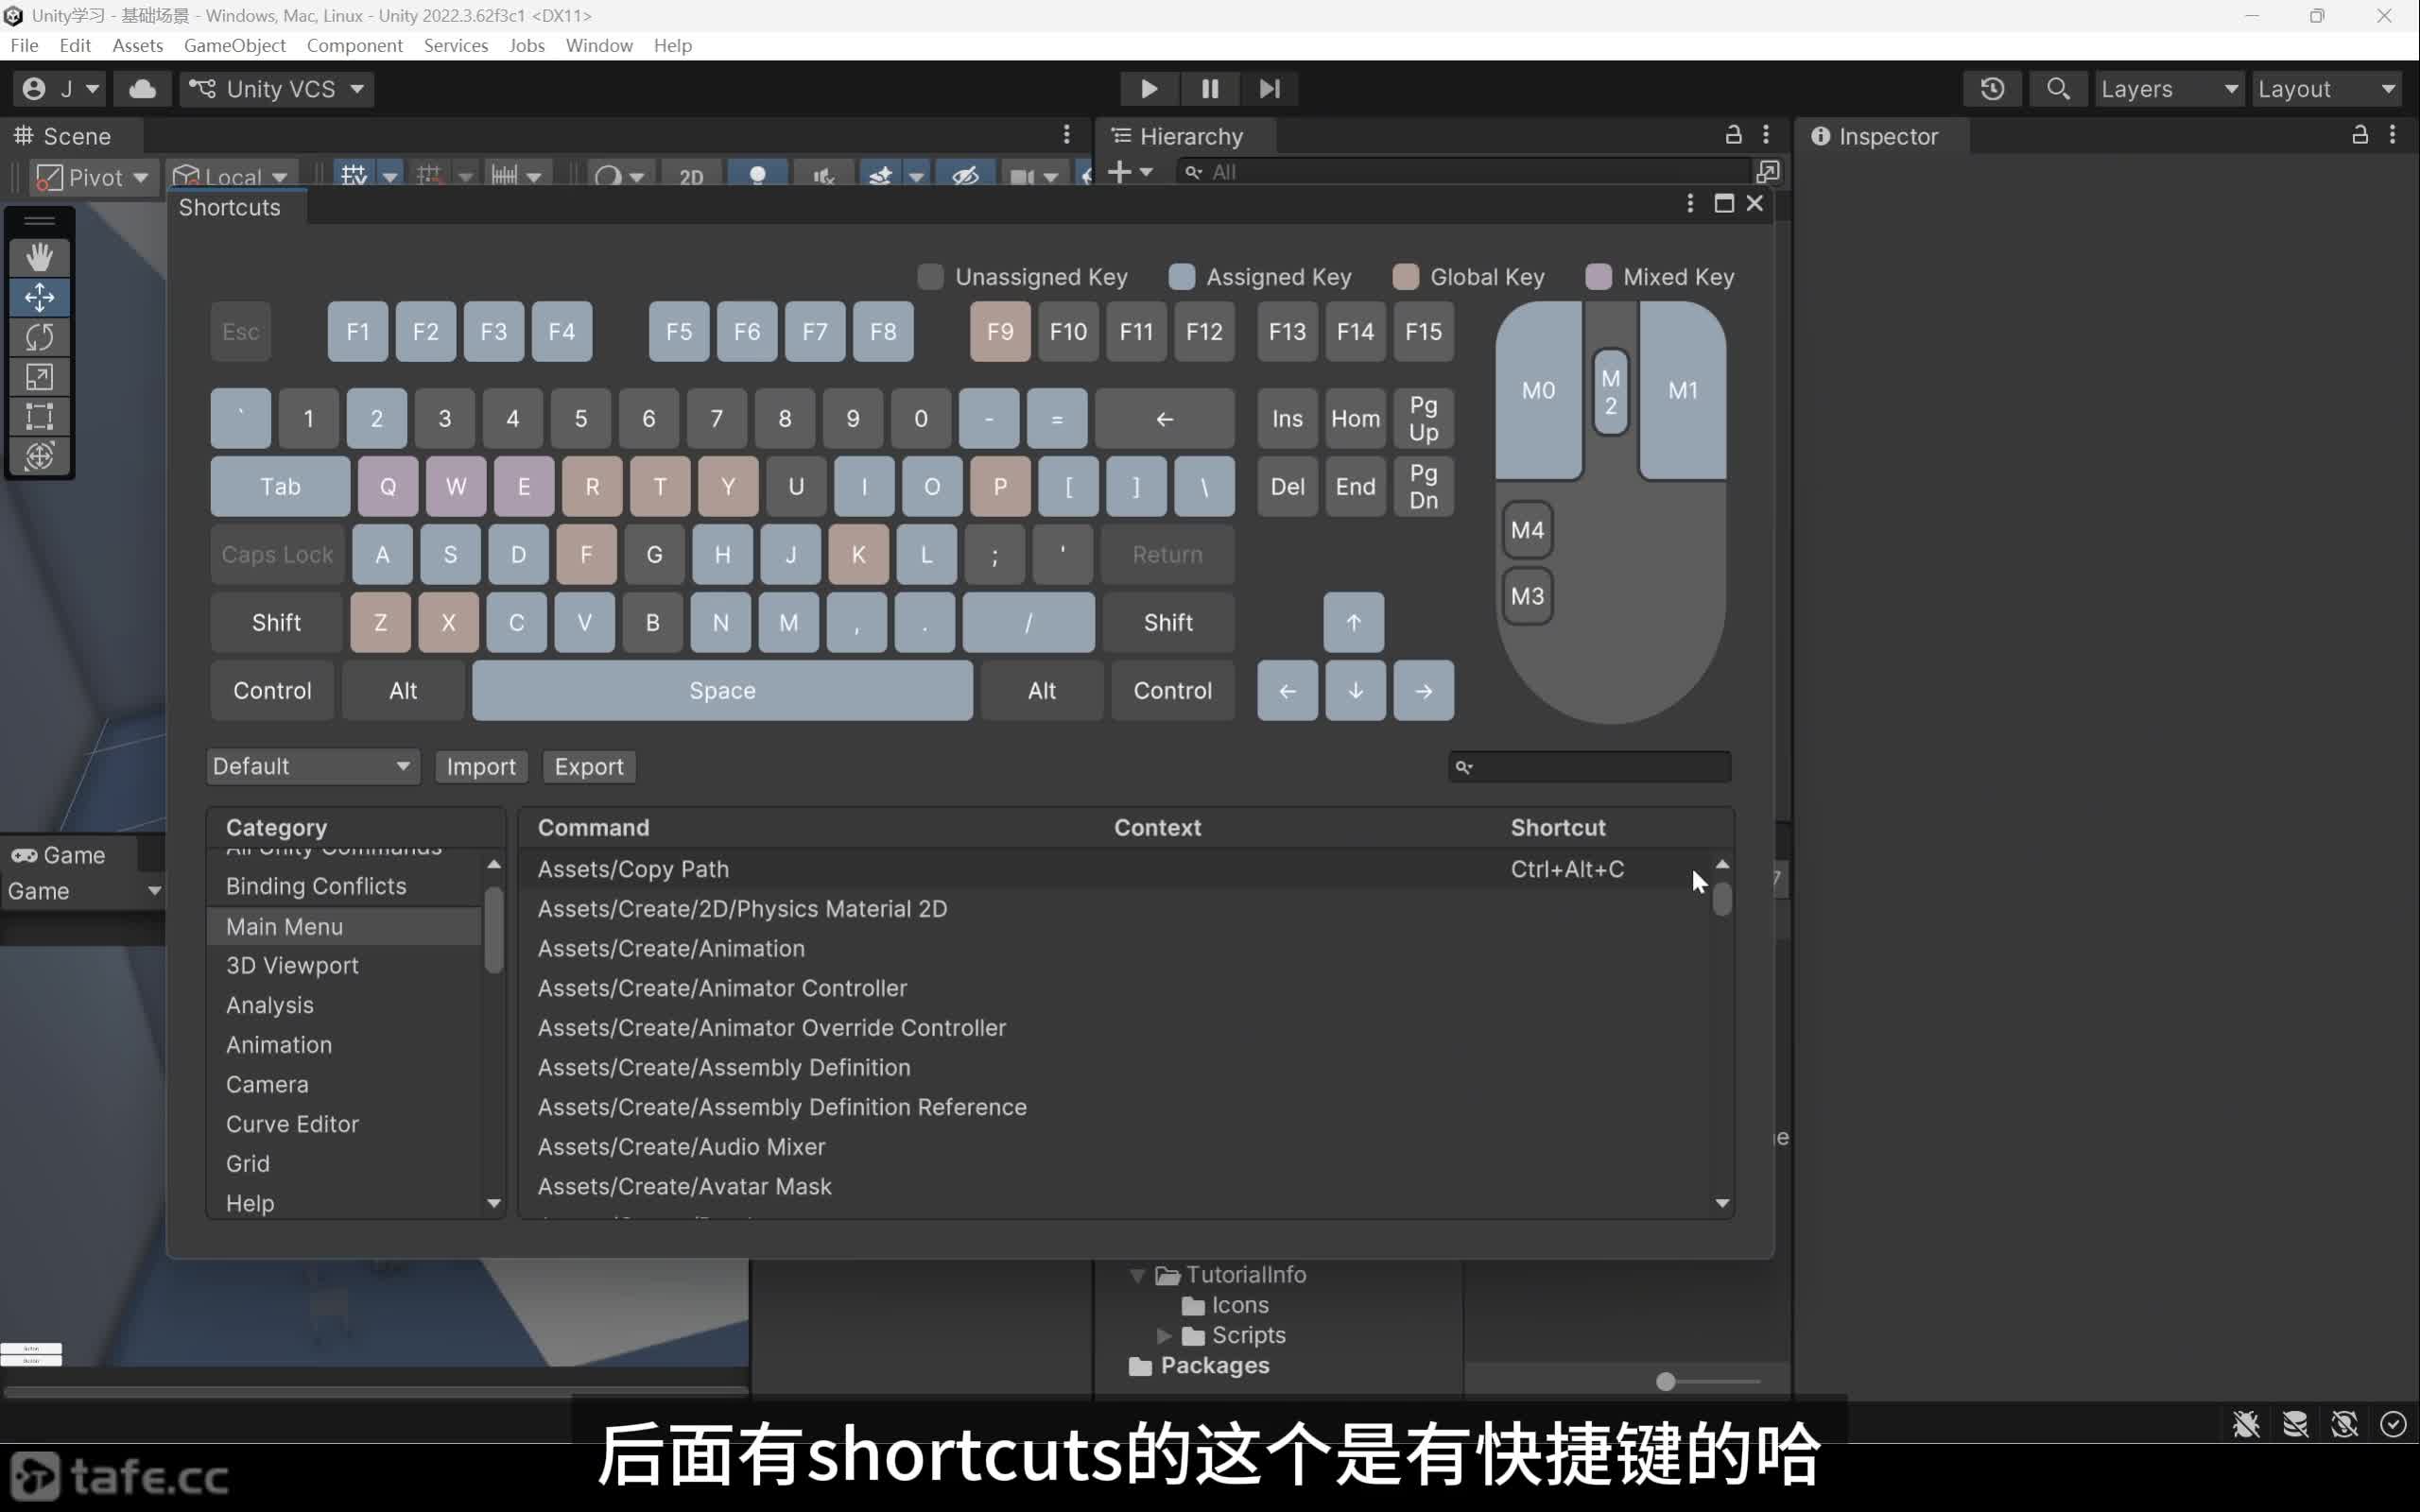
Task: Click auto-generate lighting status icon
Action: (2344, 1424)
